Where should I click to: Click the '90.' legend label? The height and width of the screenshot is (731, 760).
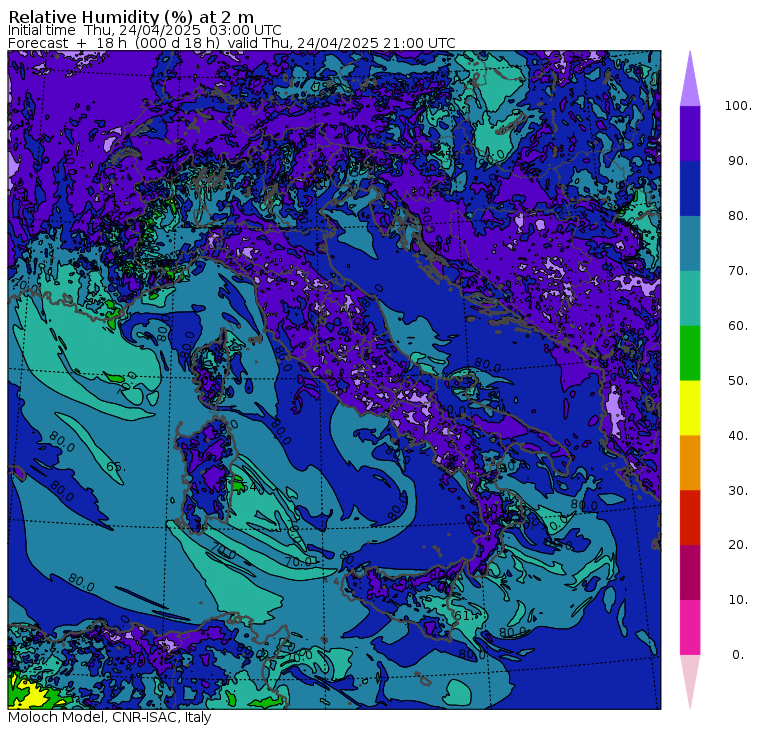738,160
